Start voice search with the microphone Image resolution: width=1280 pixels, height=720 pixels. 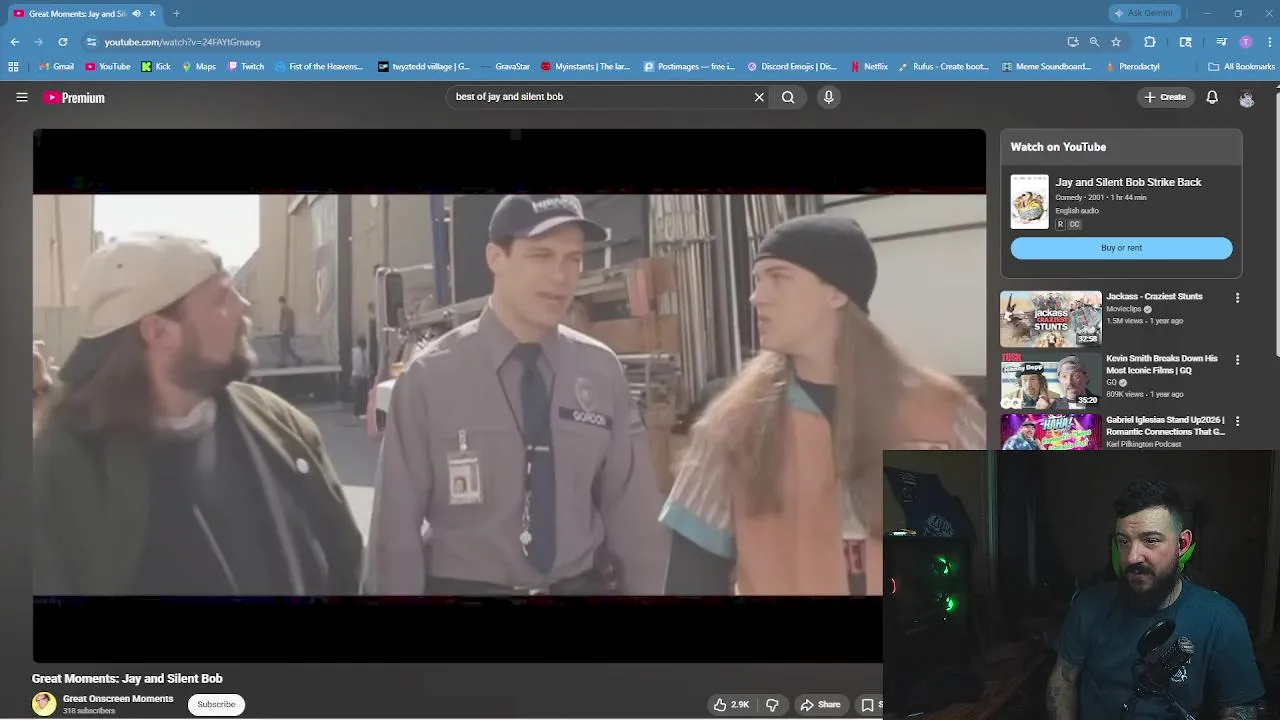[x=828, y=97]
